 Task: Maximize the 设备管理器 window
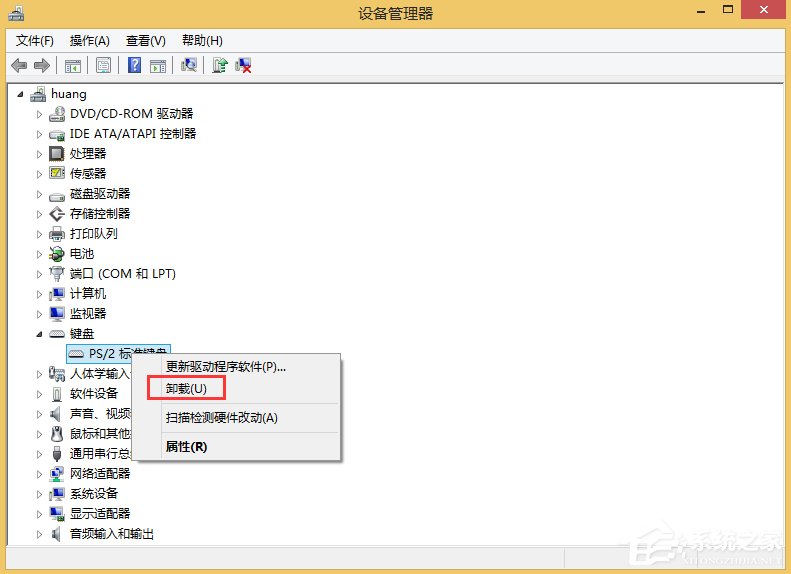click(x=727, y=10)
